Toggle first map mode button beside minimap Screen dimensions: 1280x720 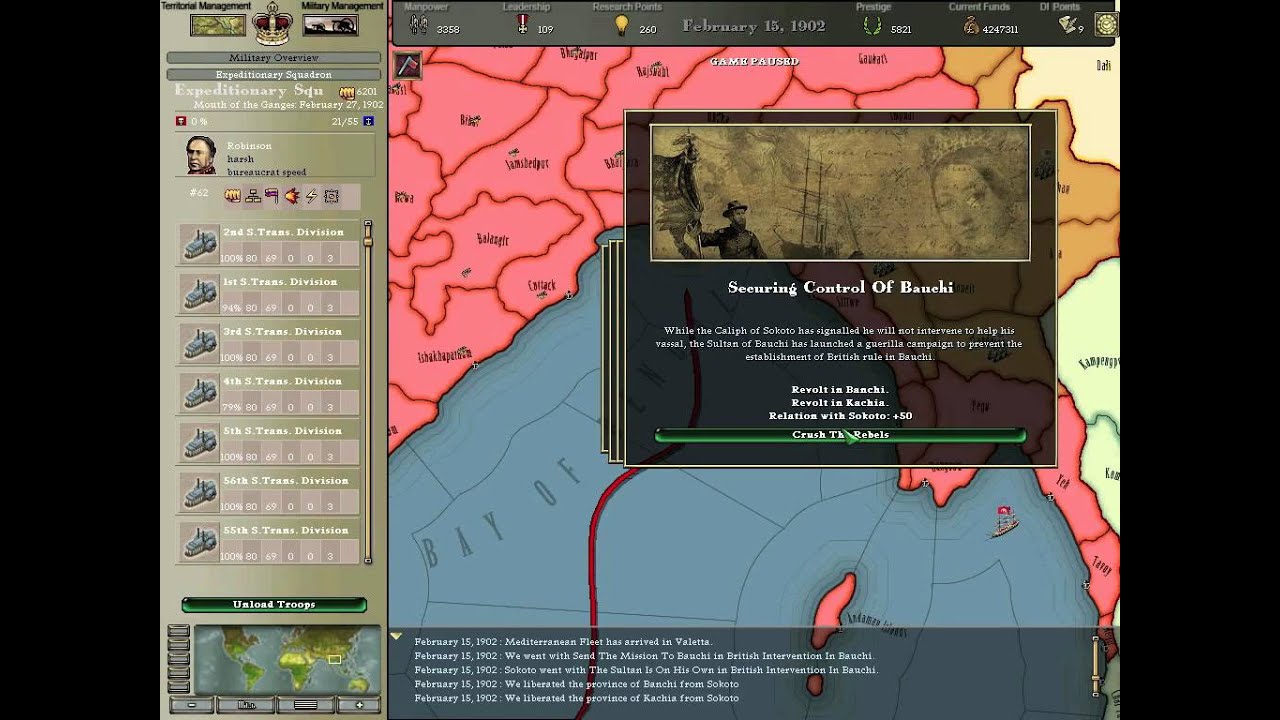pyautogui.click(x=178, y=631)
